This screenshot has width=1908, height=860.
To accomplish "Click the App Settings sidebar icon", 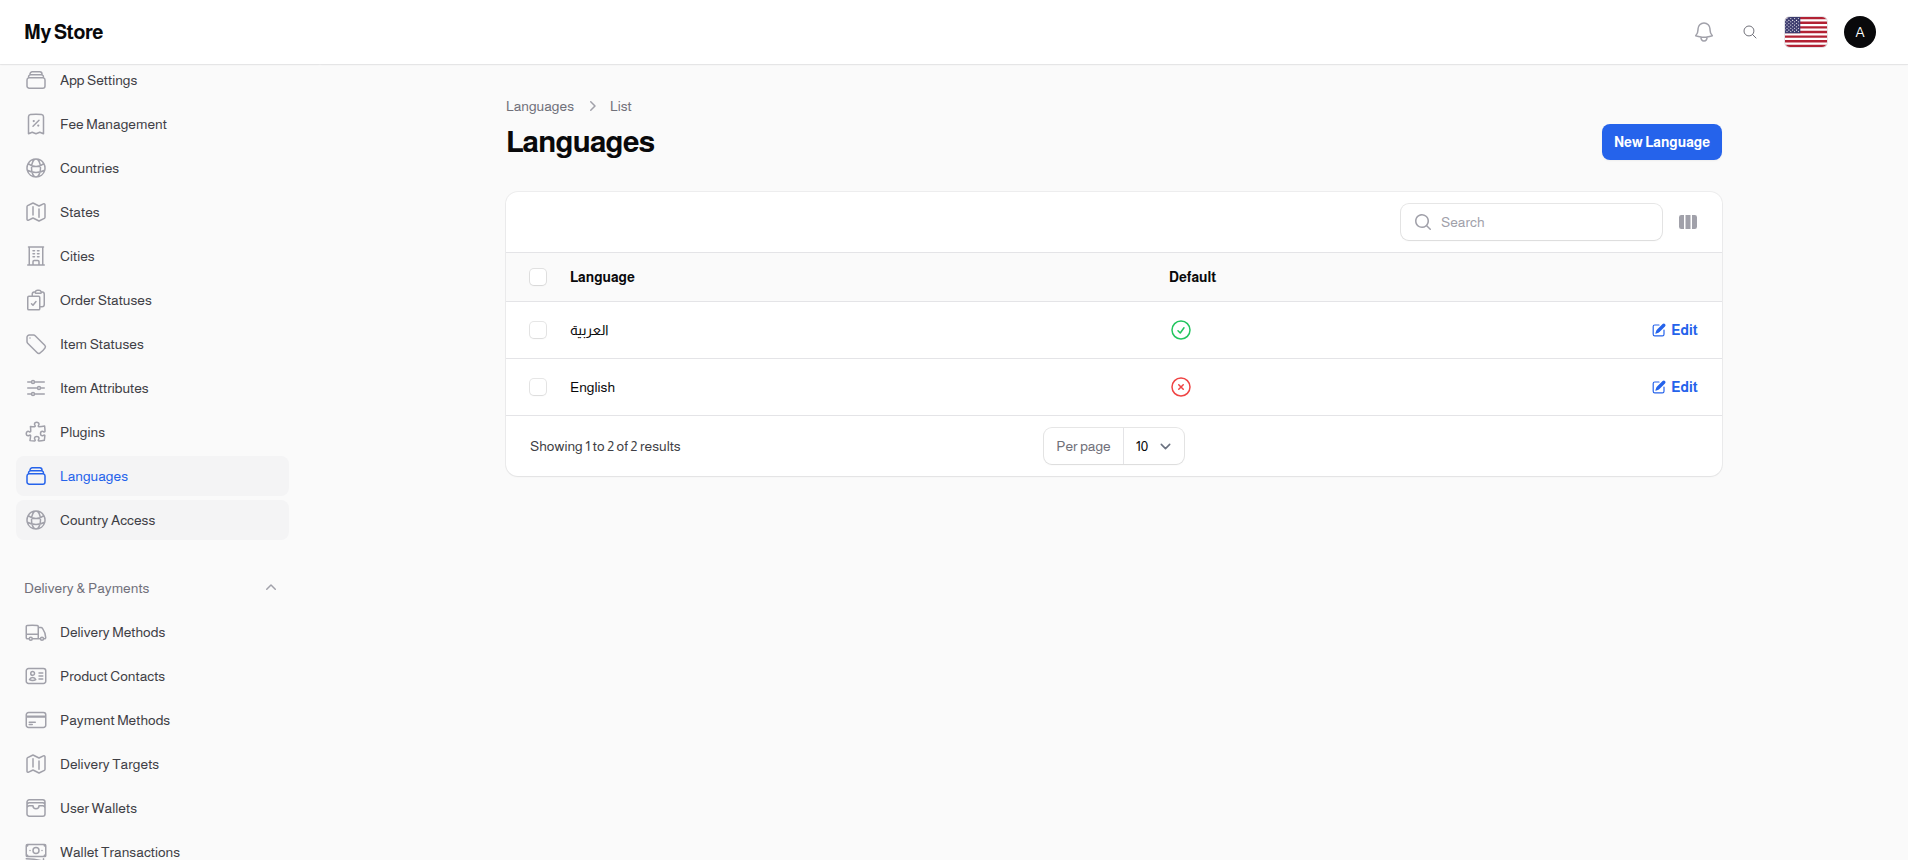I will (36, 80).
